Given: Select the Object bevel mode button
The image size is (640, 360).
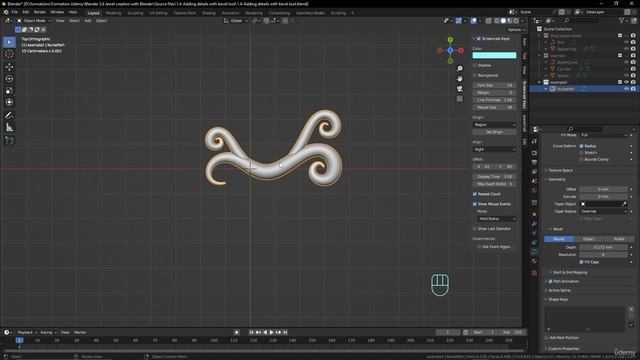Looking at the screenshot, I should pyautogui.click(x=589, y=239).
